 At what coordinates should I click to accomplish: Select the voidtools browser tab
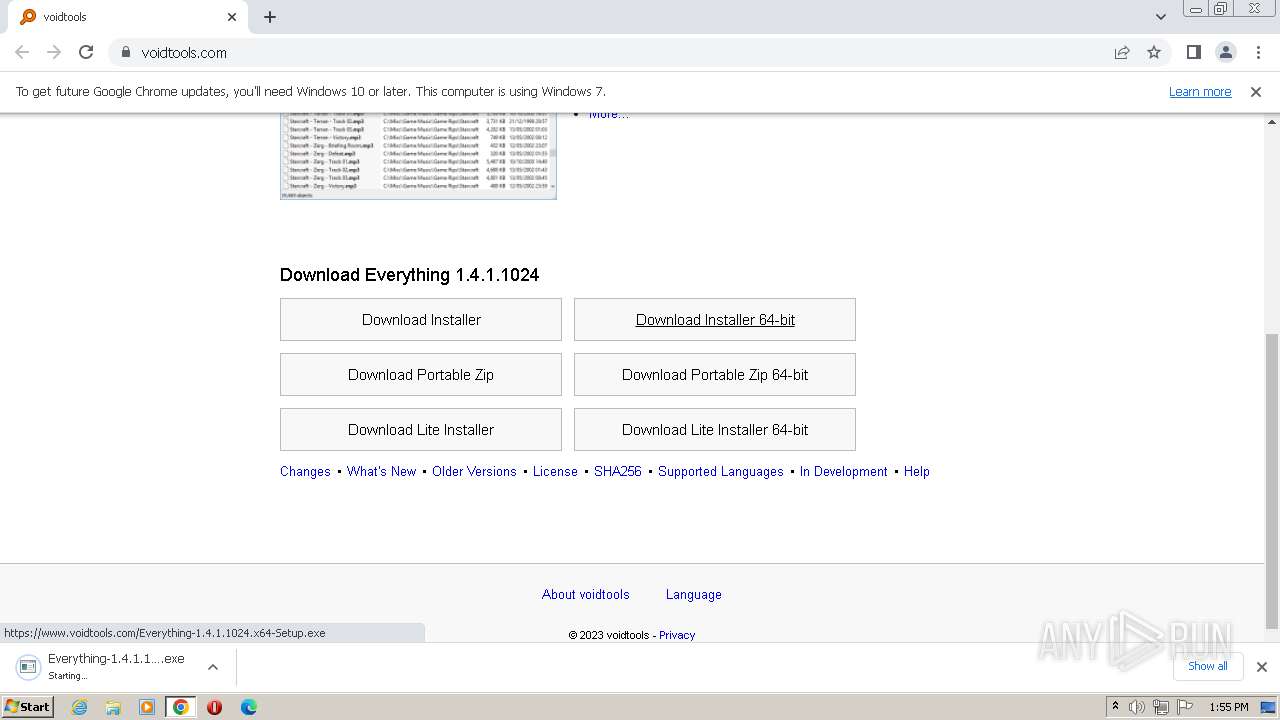pyautogui.click(x=130, y=17)
